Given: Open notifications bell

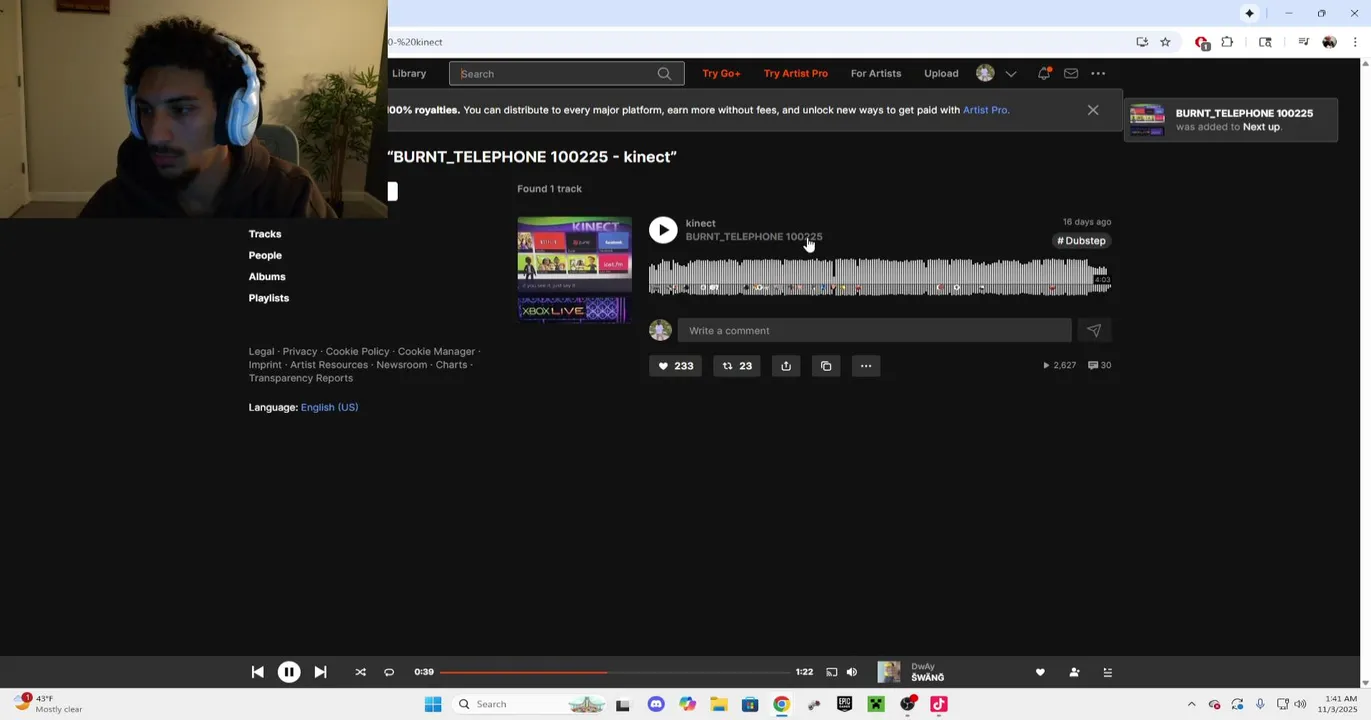Looking at the screenshot, I should pos(1044,73).
